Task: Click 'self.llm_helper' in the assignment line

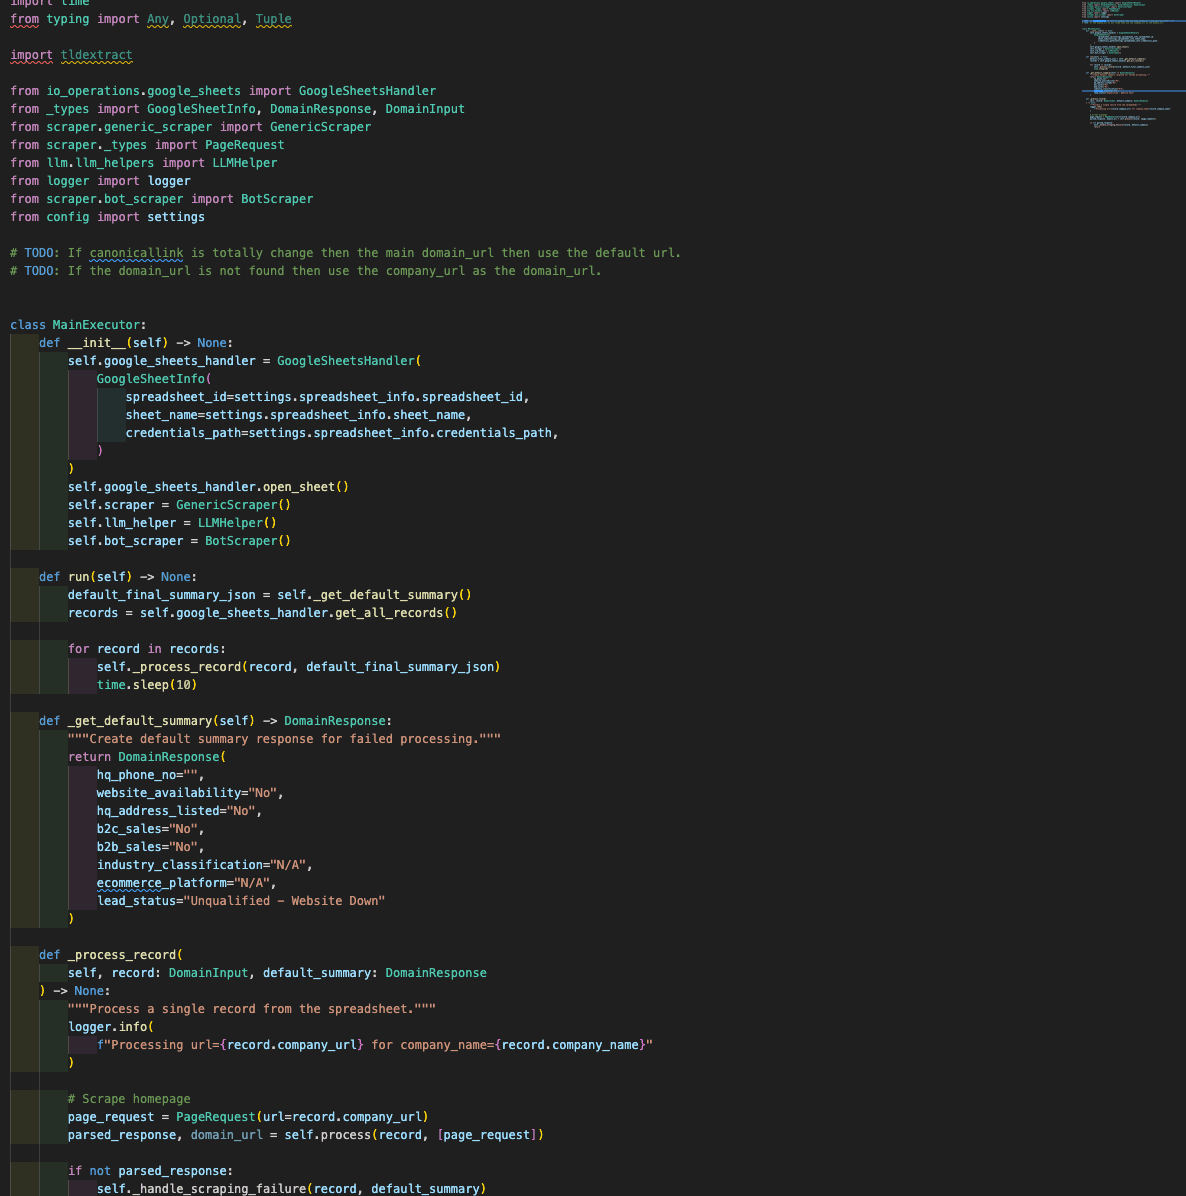Action: pos(122,522)
